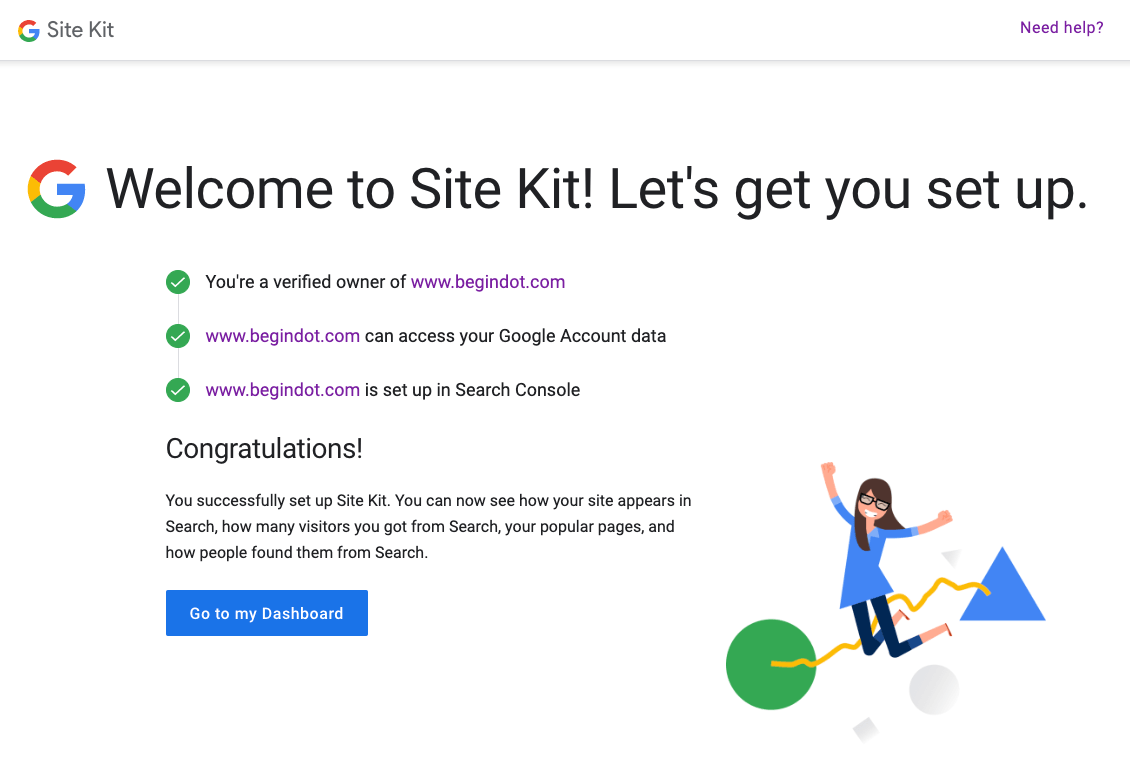Go to my Dashboard button
The height and width of the screenshot is (758, 1130).
coord(267,613)
